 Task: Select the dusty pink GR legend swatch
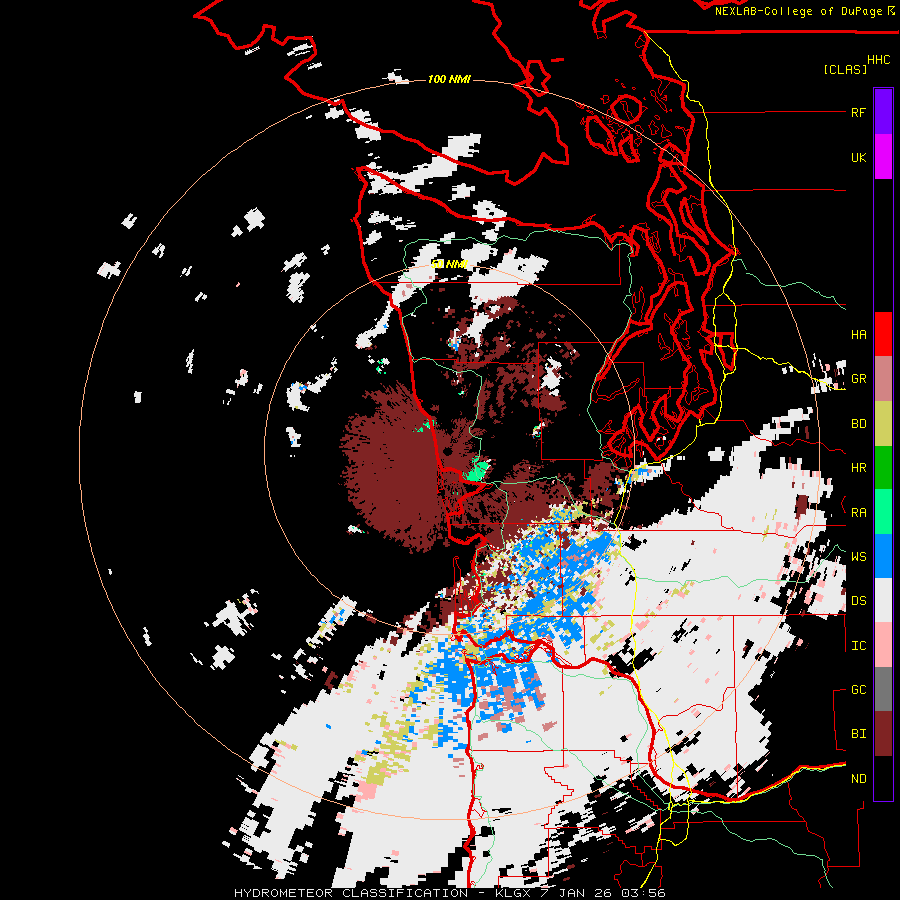pyautogui.click(x=883, y=379)
